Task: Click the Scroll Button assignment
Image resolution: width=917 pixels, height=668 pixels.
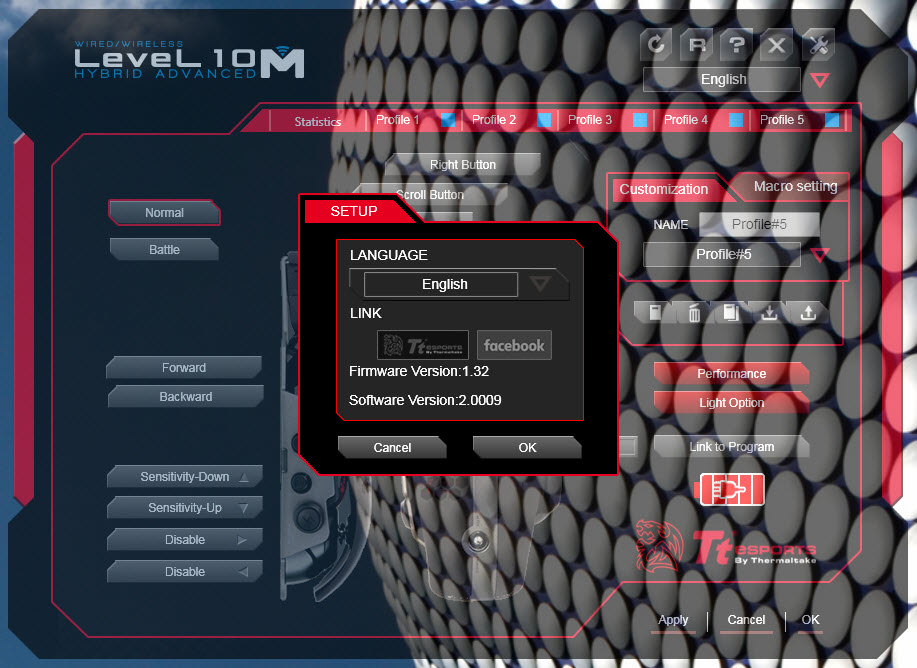Action: click(x=430, y=195)
